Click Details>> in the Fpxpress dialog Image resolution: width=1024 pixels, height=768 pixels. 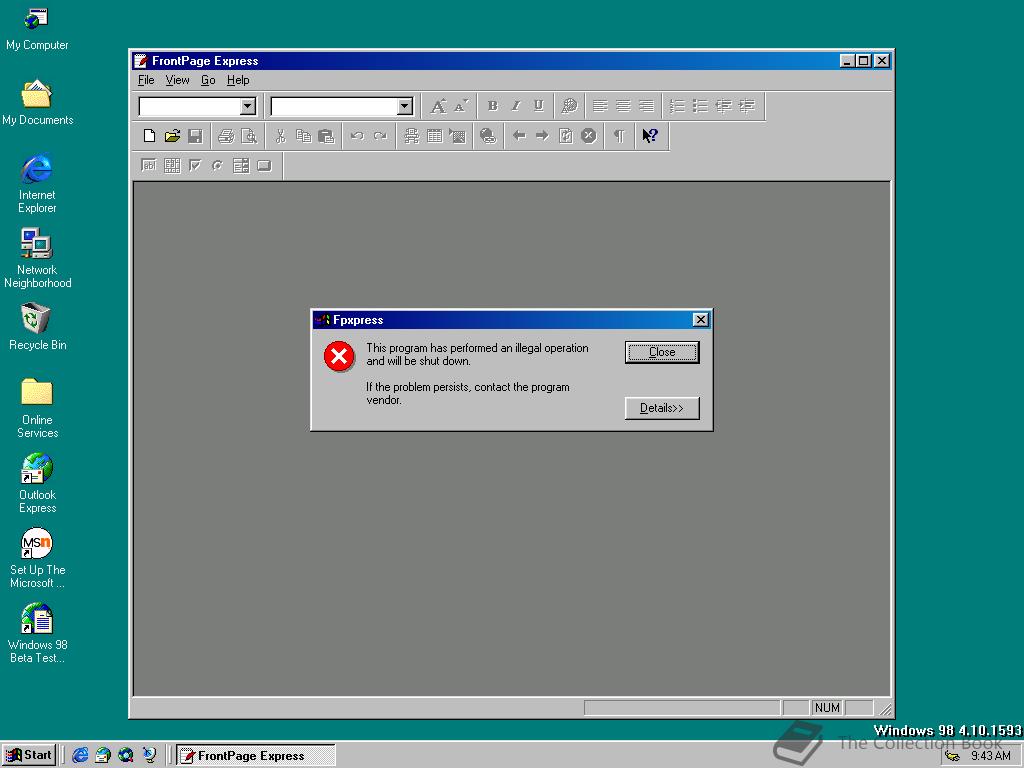662,408
